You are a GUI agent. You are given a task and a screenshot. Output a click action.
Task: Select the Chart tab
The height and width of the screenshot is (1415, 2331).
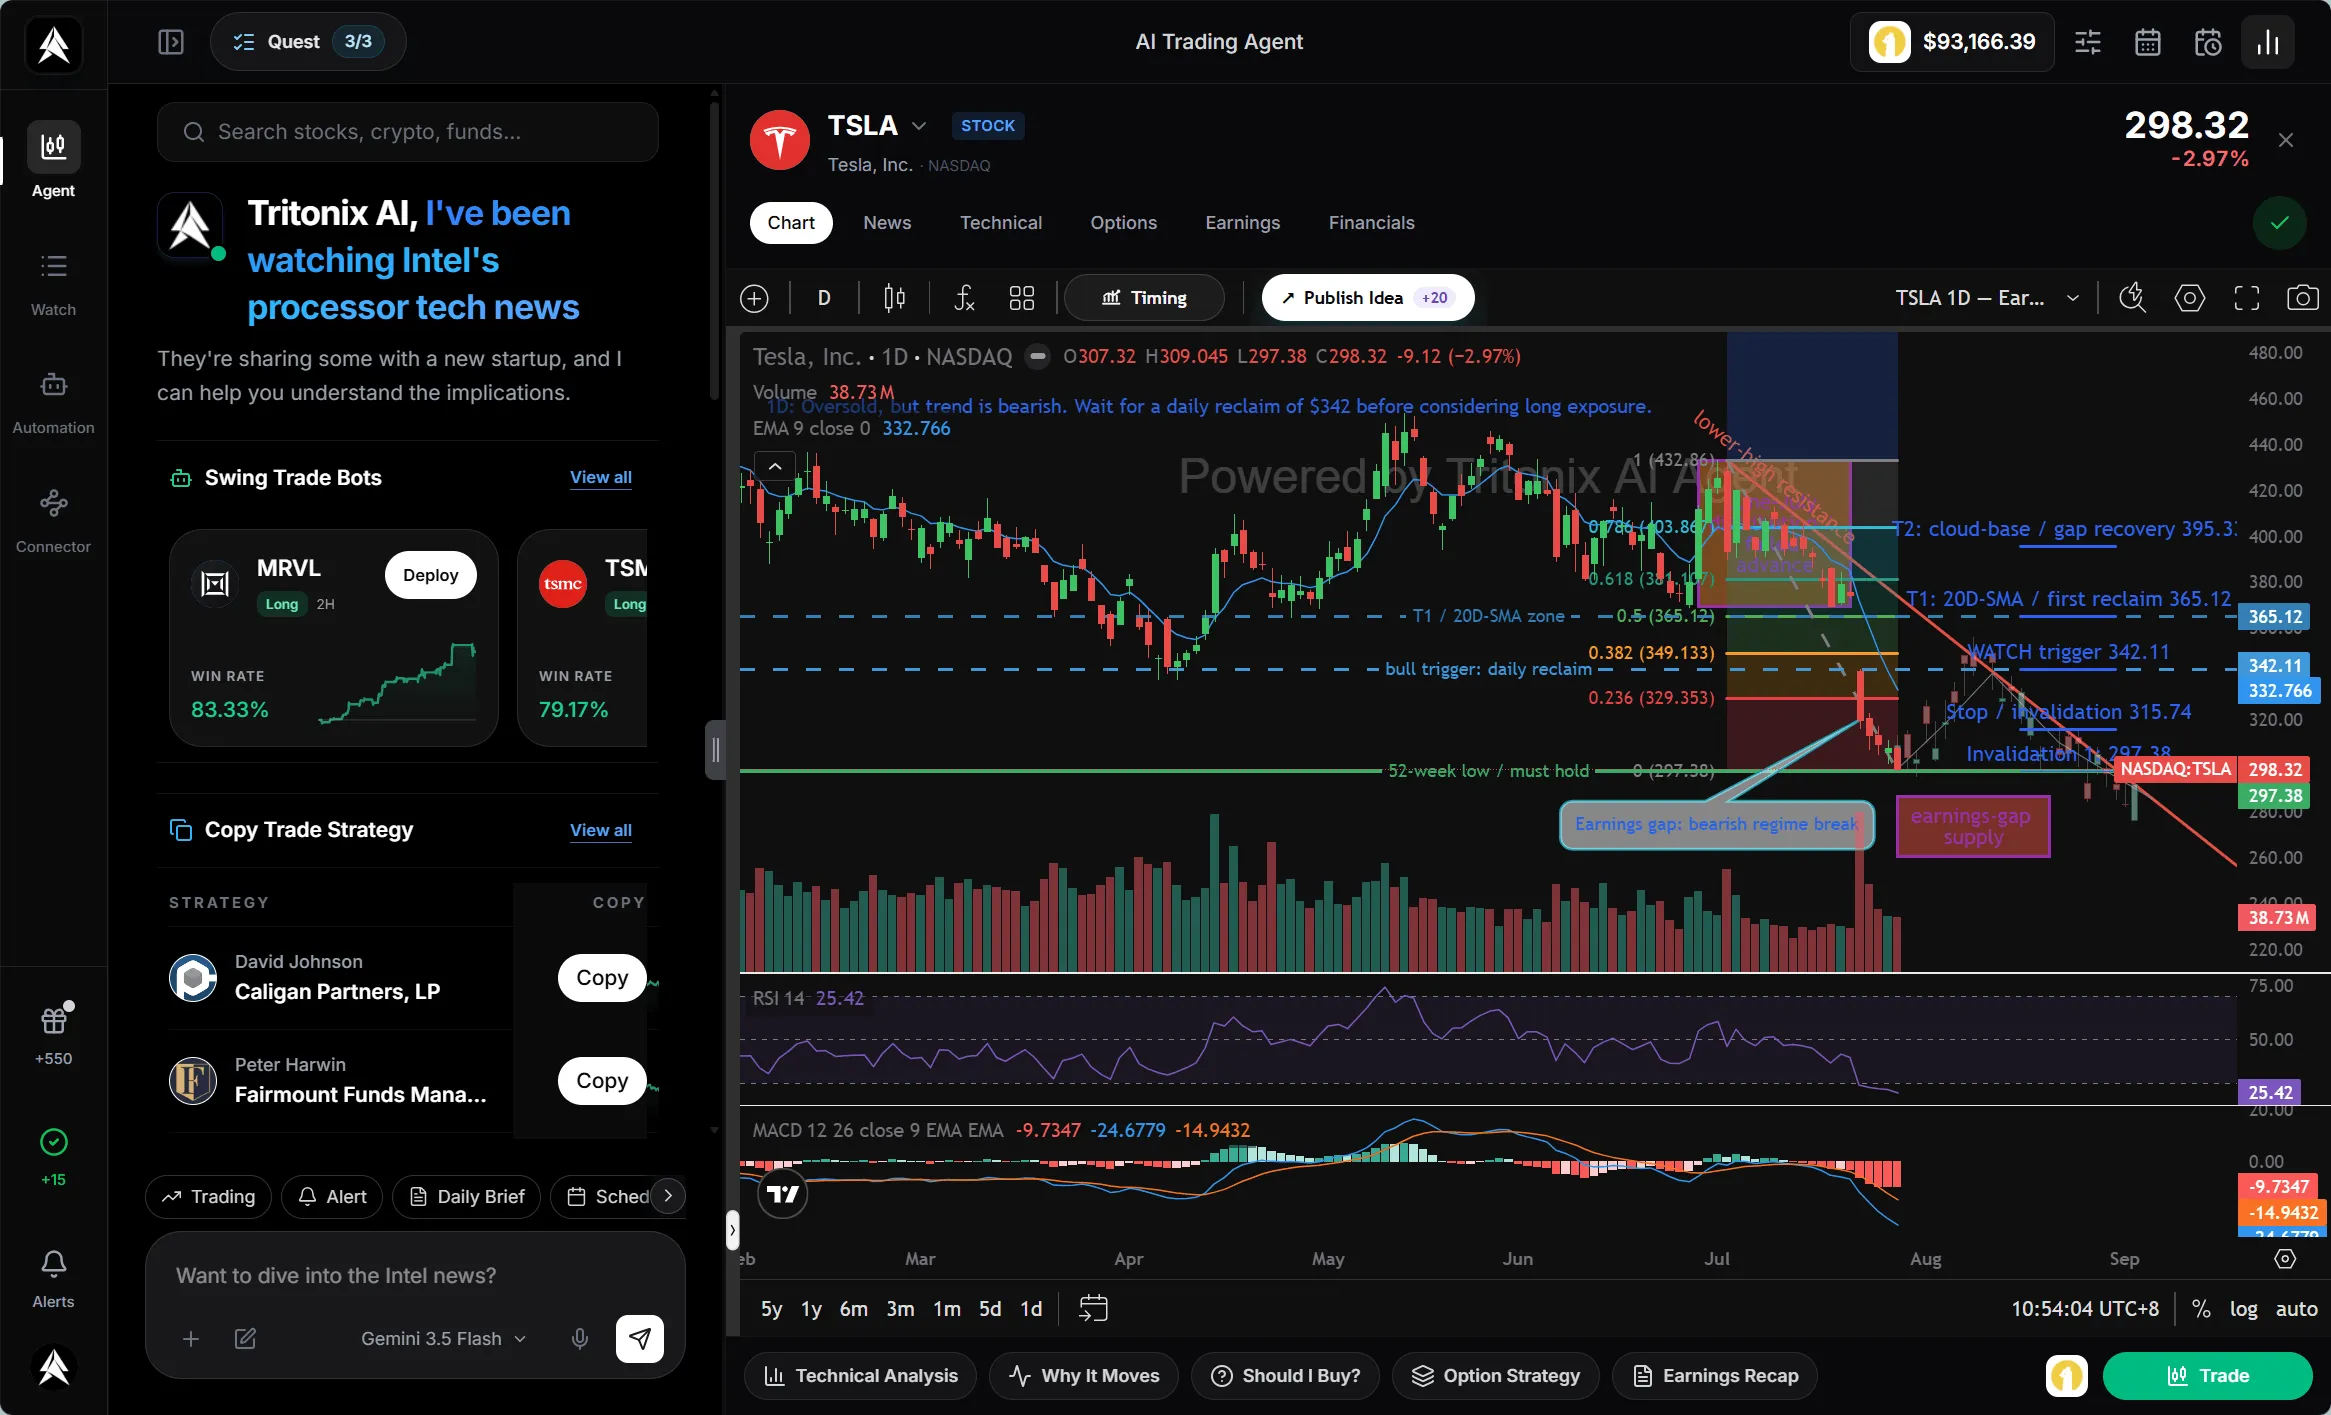click(x=791, y=223)
